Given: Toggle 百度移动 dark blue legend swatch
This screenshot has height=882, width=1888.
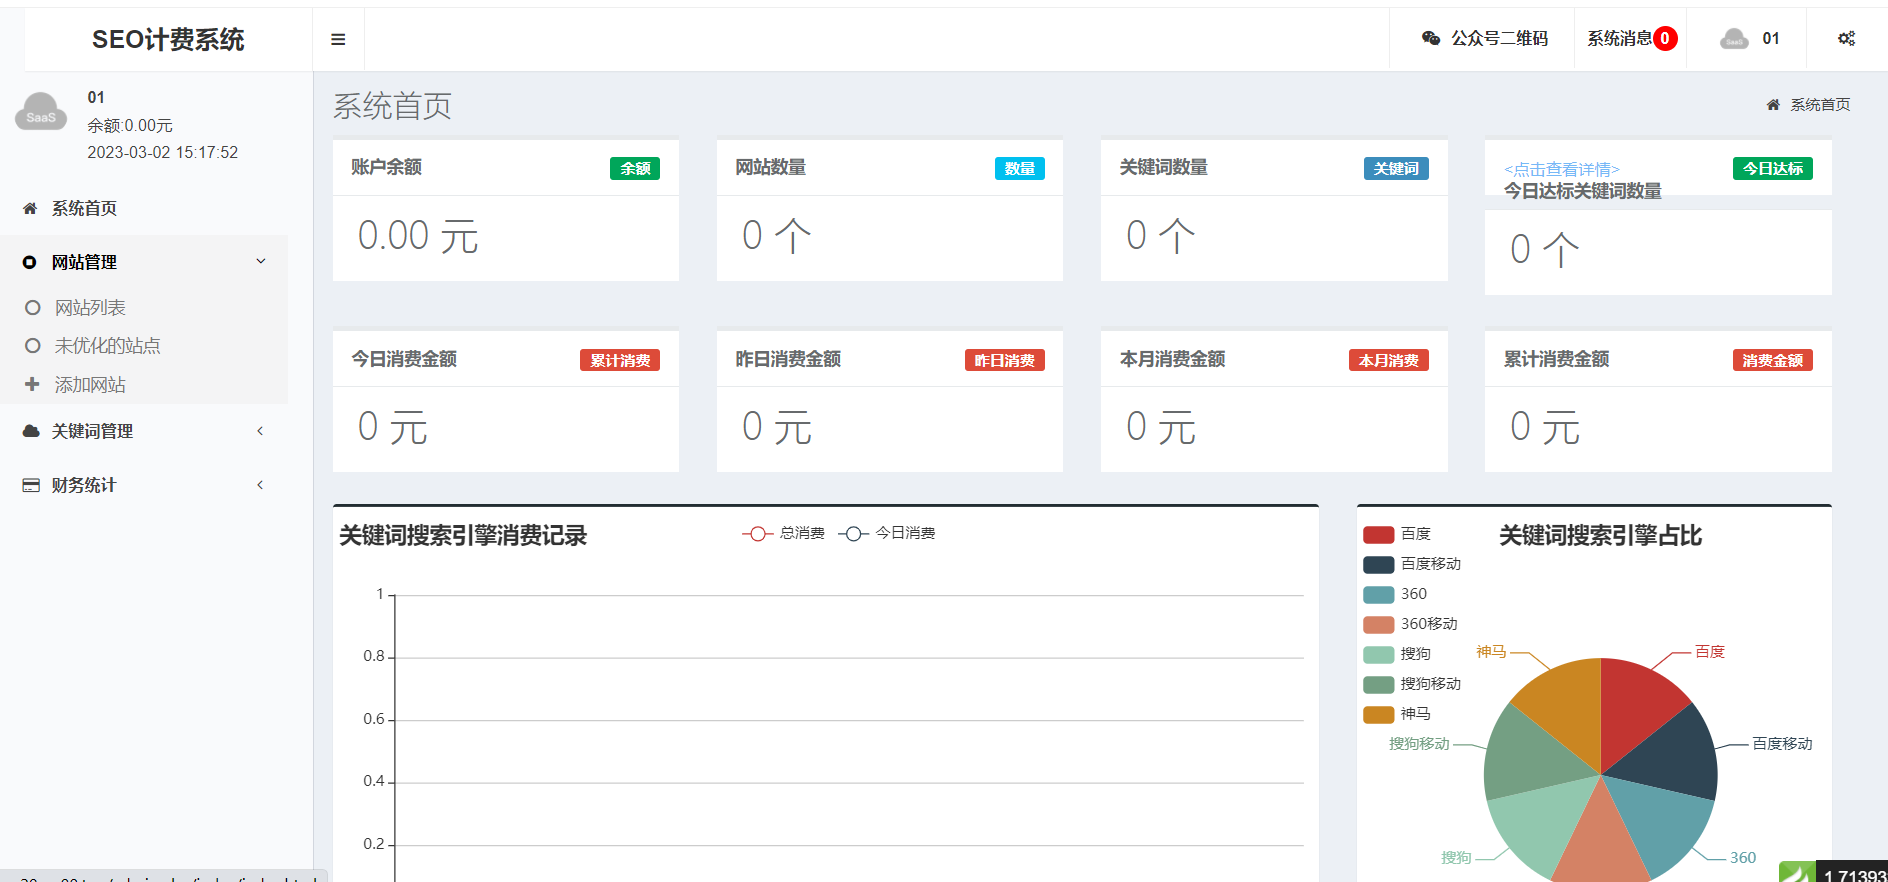Looking at the screenshot, I should coord(1378,564).
